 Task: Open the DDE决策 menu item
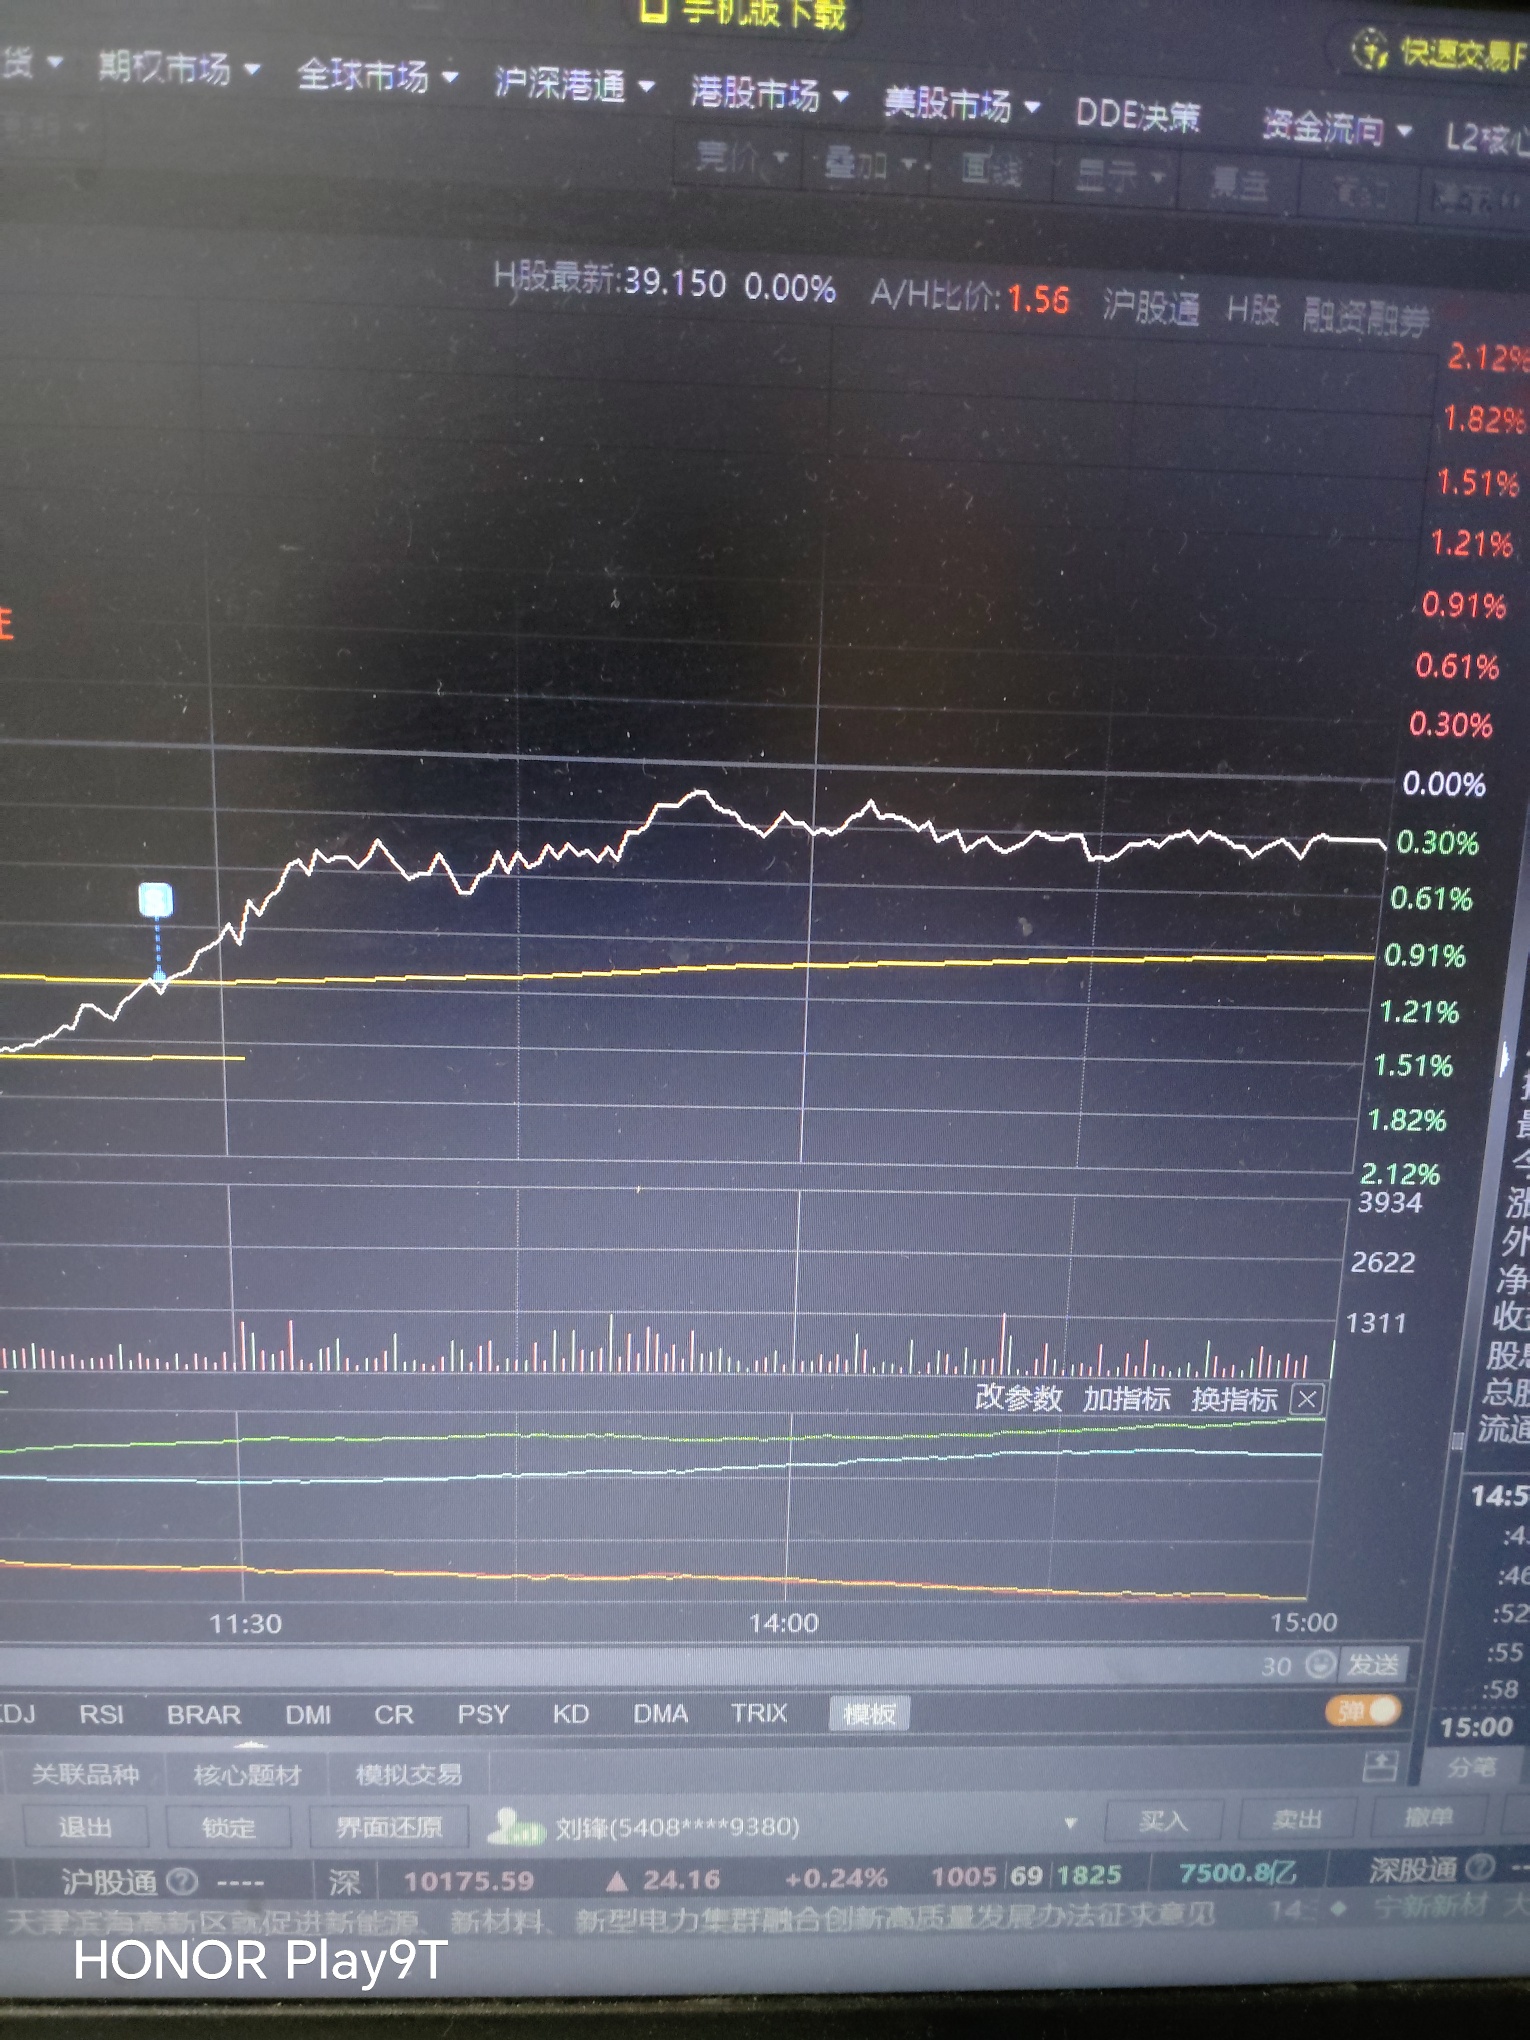[x=1137, y=116]
